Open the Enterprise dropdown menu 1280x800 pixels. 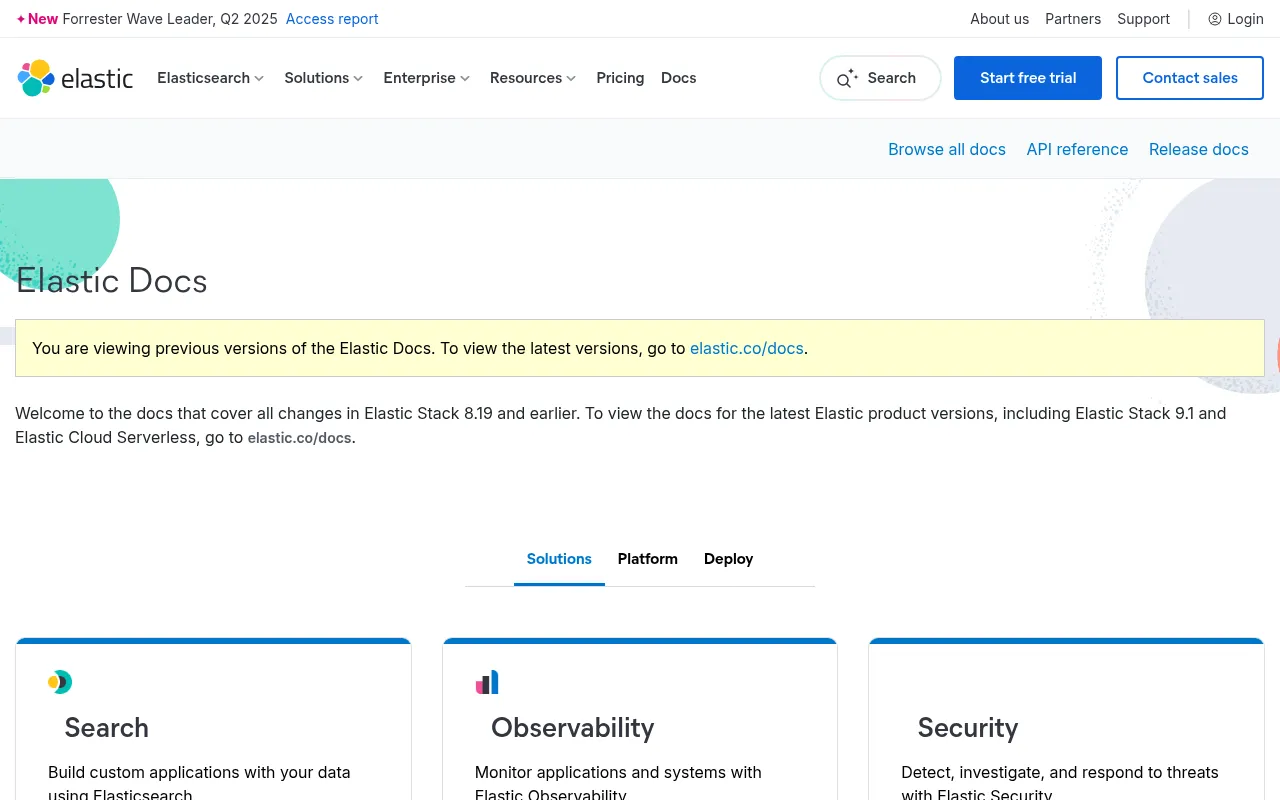[427, 78]
